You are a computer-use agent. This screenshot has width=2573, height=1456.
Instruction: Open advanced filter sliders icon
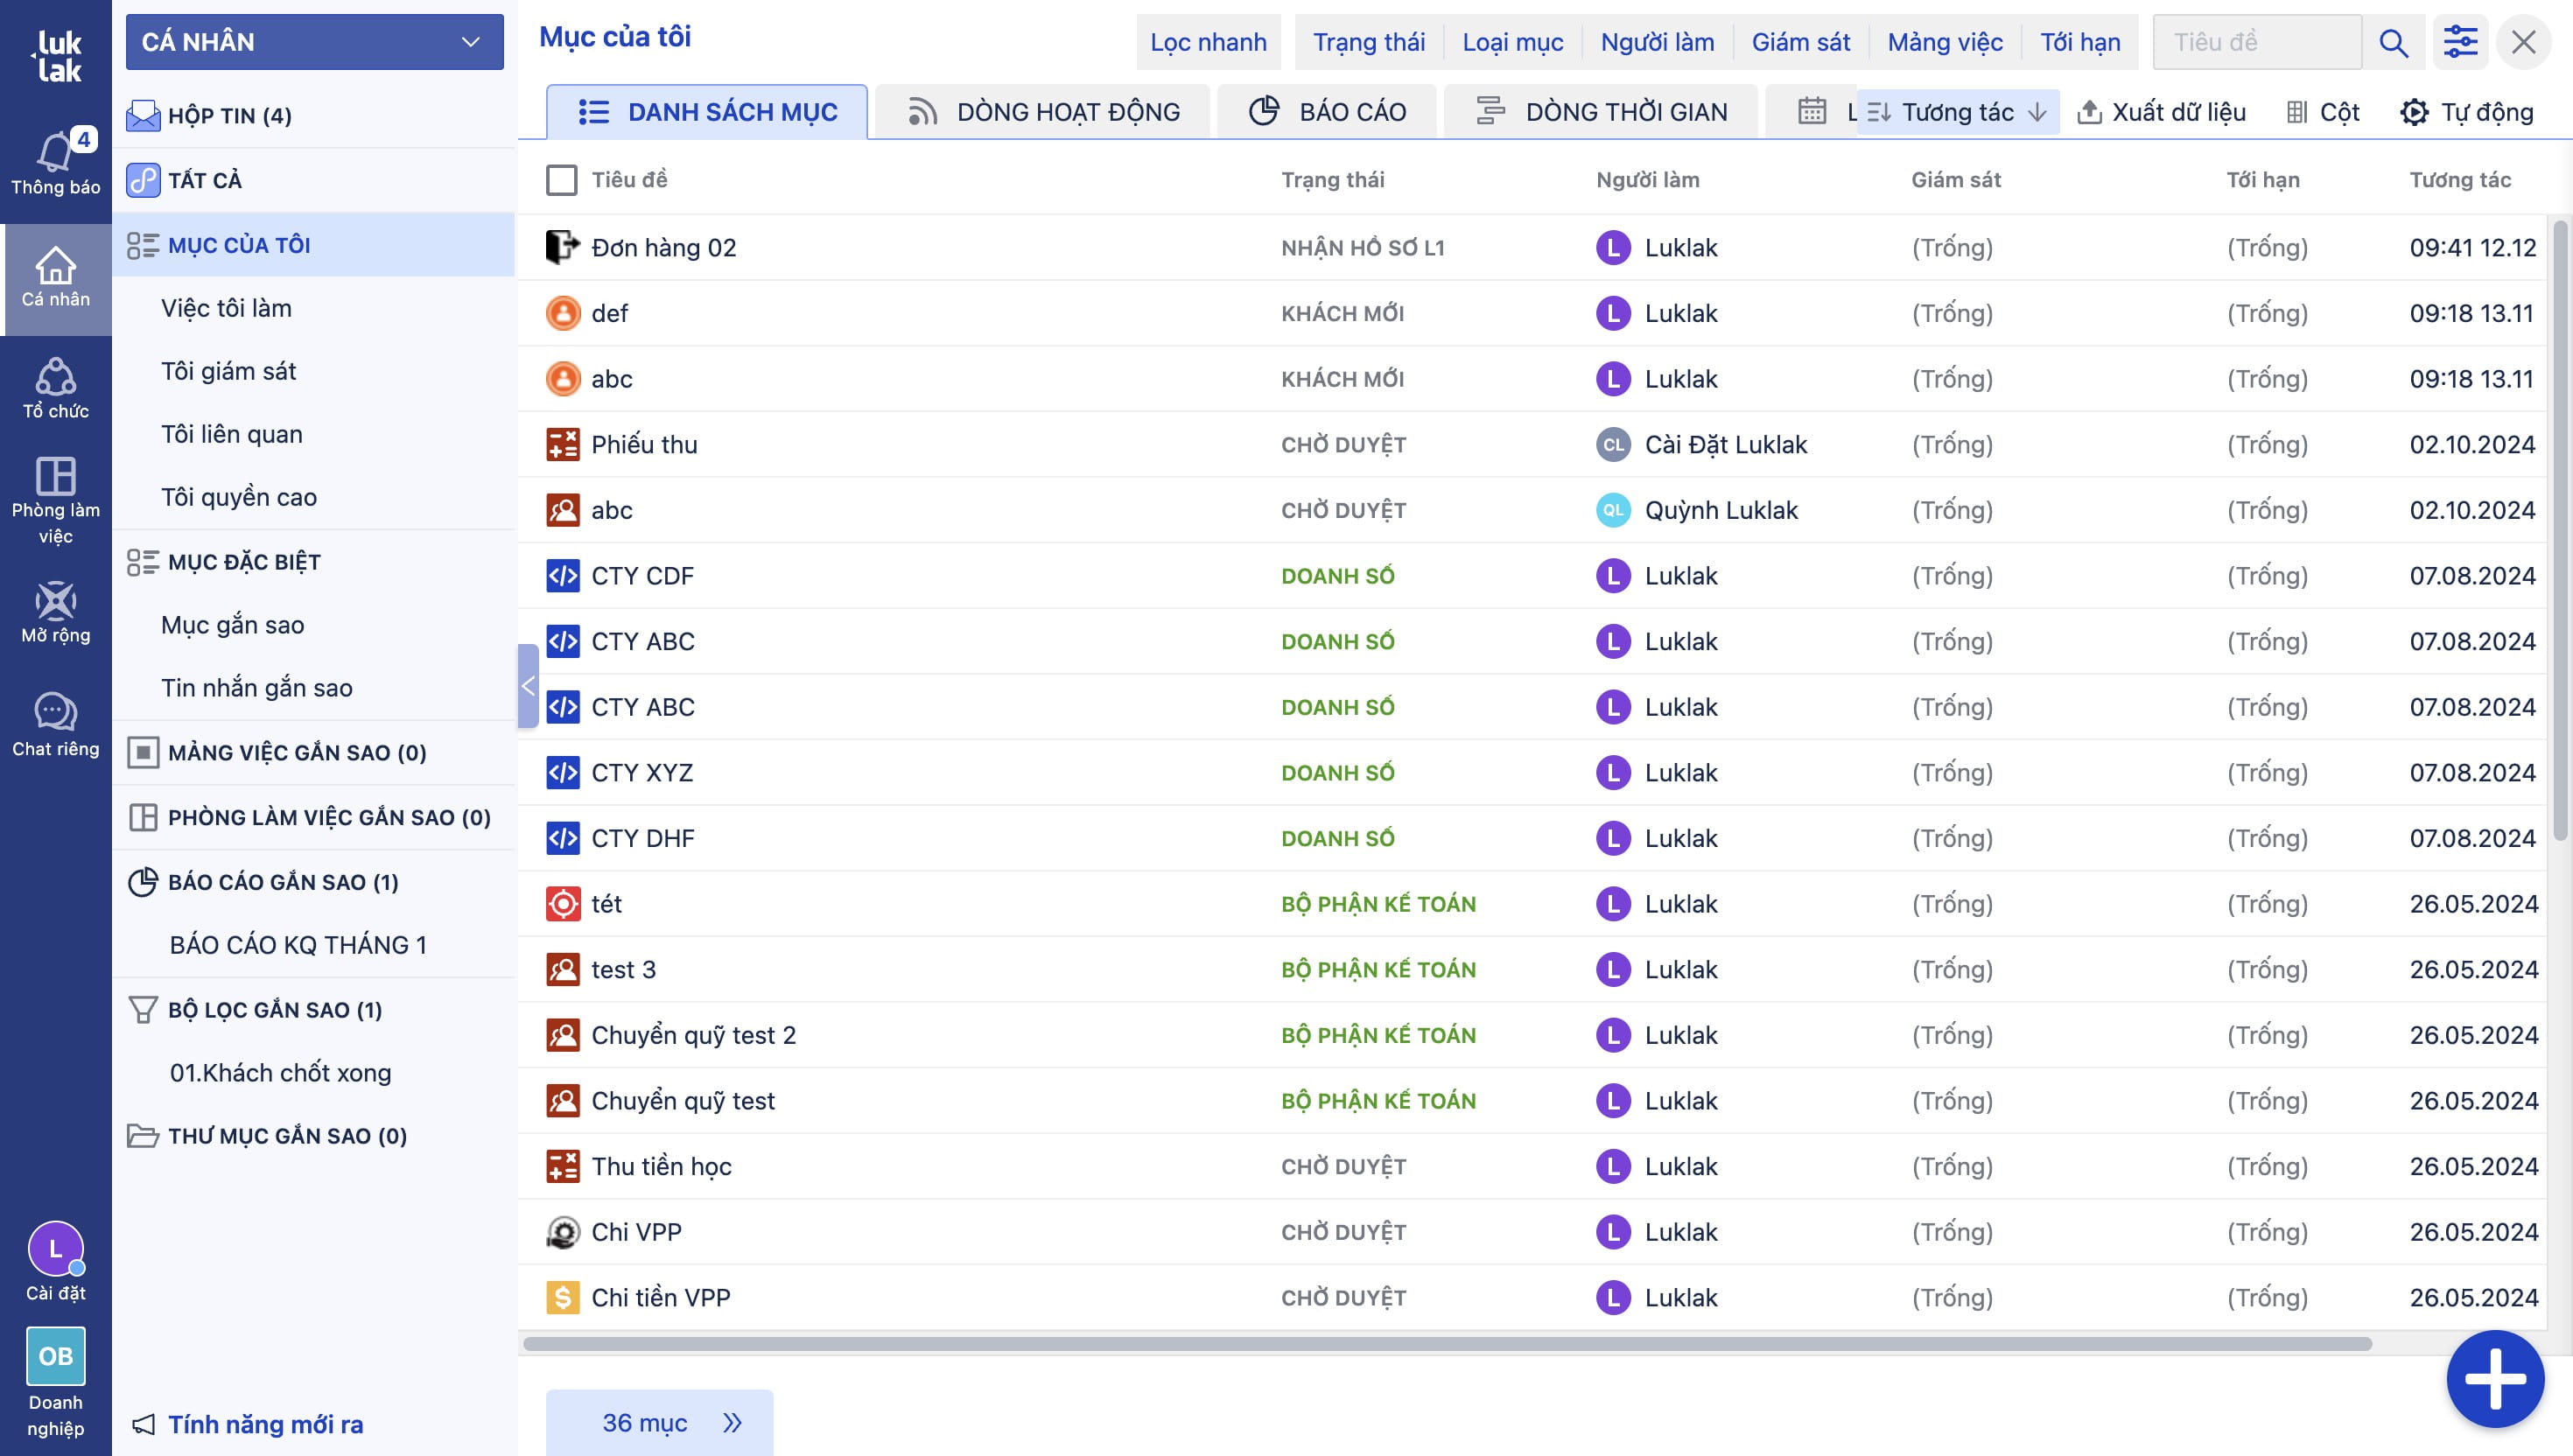pos(2459,42)
